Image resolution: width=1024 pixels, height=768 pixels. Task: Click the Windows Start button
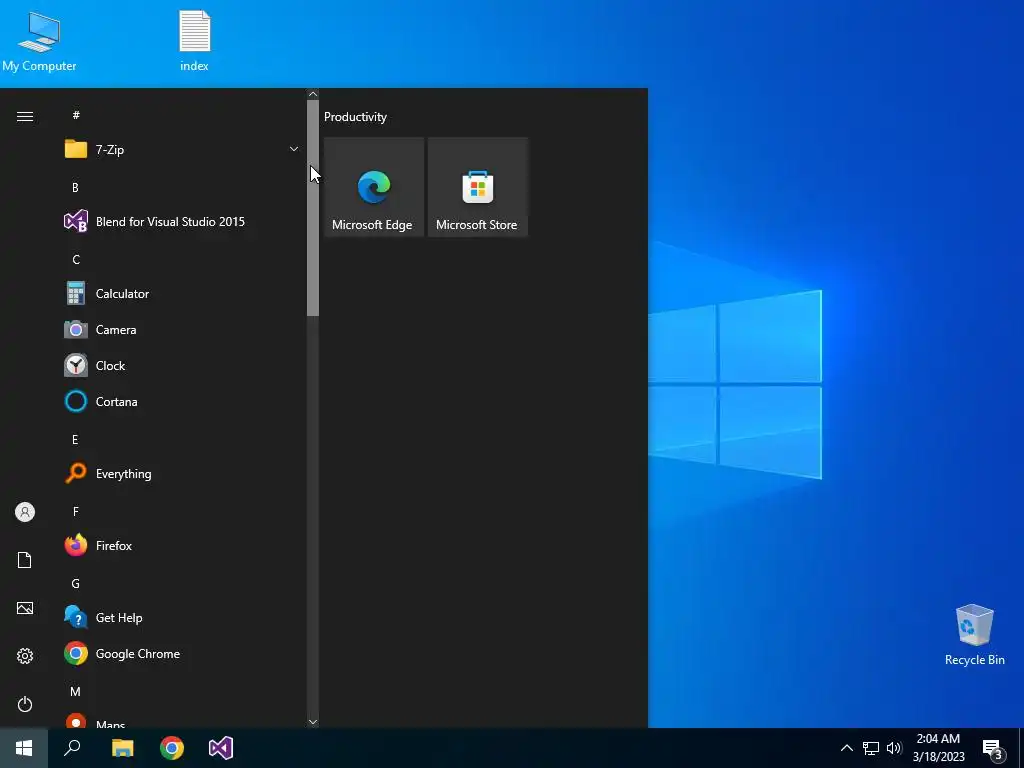[x=24, y=748]
